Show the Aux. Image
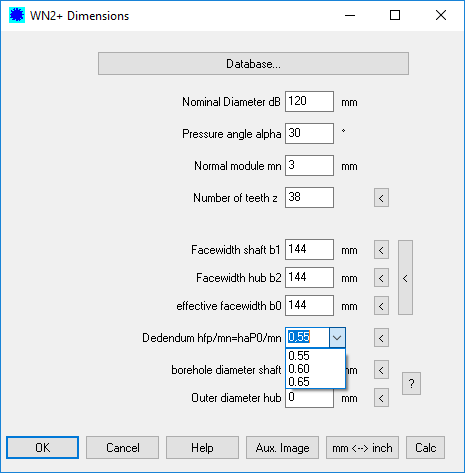 click(283, 448)
